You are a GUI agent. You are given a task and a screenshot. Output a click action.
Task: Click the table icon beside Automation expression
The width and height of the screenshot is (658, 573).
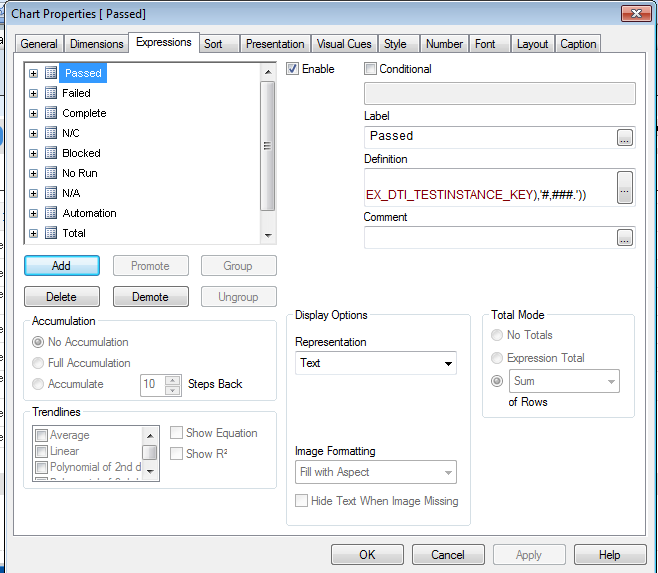pyautogui.click(x=51, y=213)
